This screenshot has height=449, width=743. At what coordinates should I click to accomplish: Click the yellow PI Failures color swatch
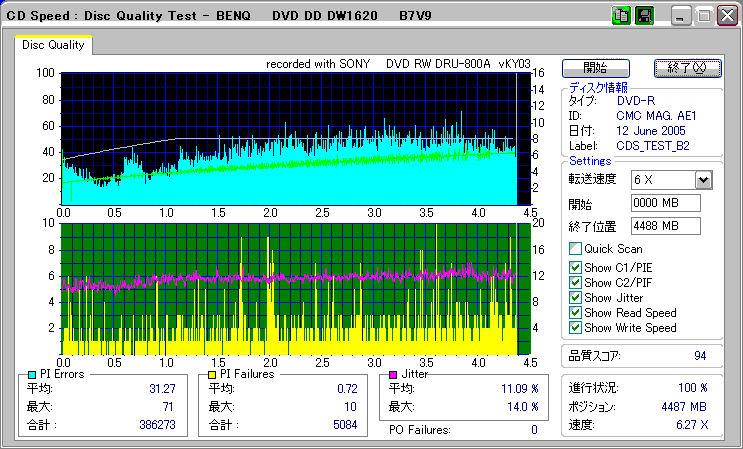(x=211, y=375)
